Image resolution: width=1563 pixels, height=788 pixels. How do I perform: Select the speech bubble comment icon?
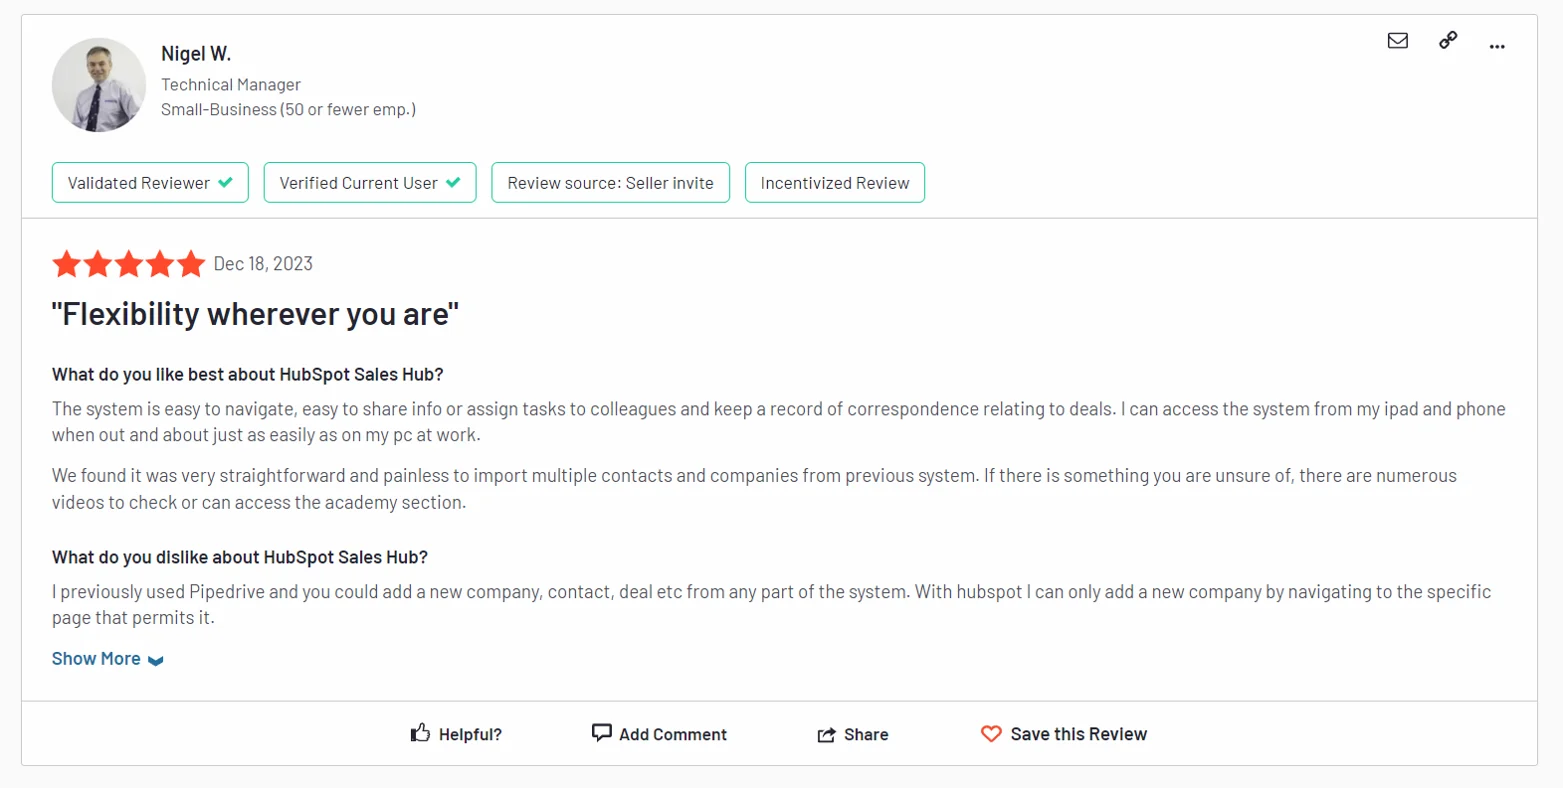(601, 733)
